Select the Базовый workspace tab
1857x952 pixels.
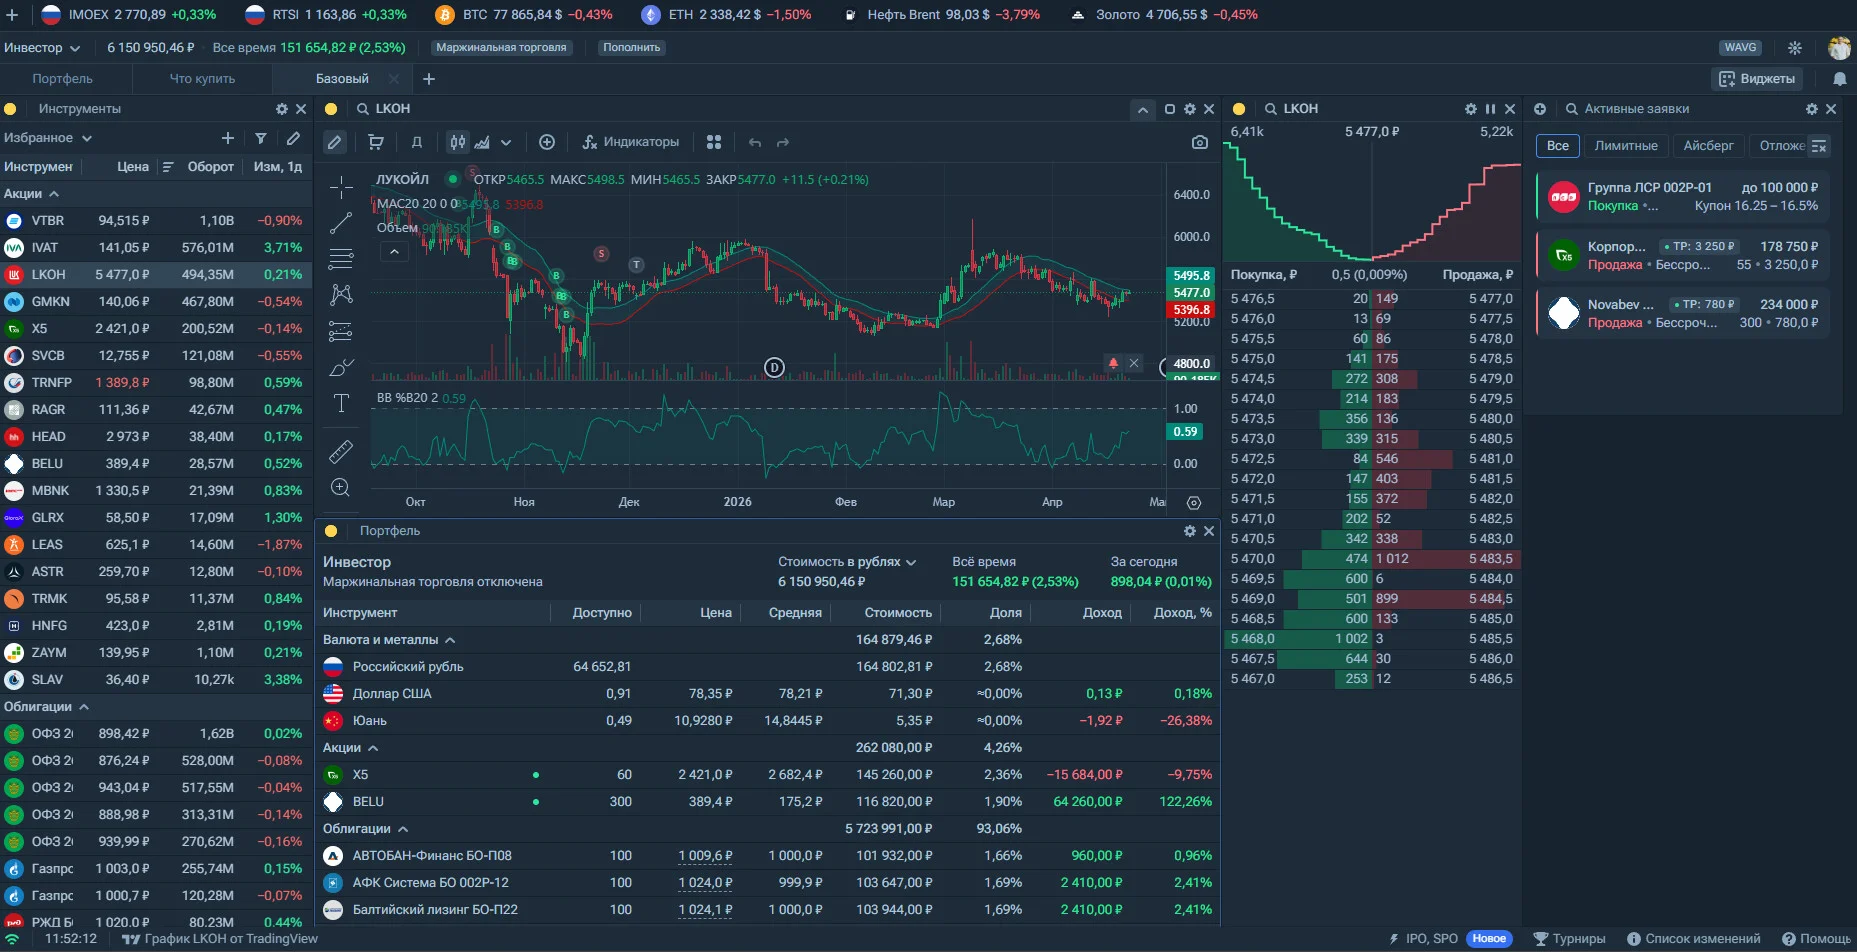(342, 79)
